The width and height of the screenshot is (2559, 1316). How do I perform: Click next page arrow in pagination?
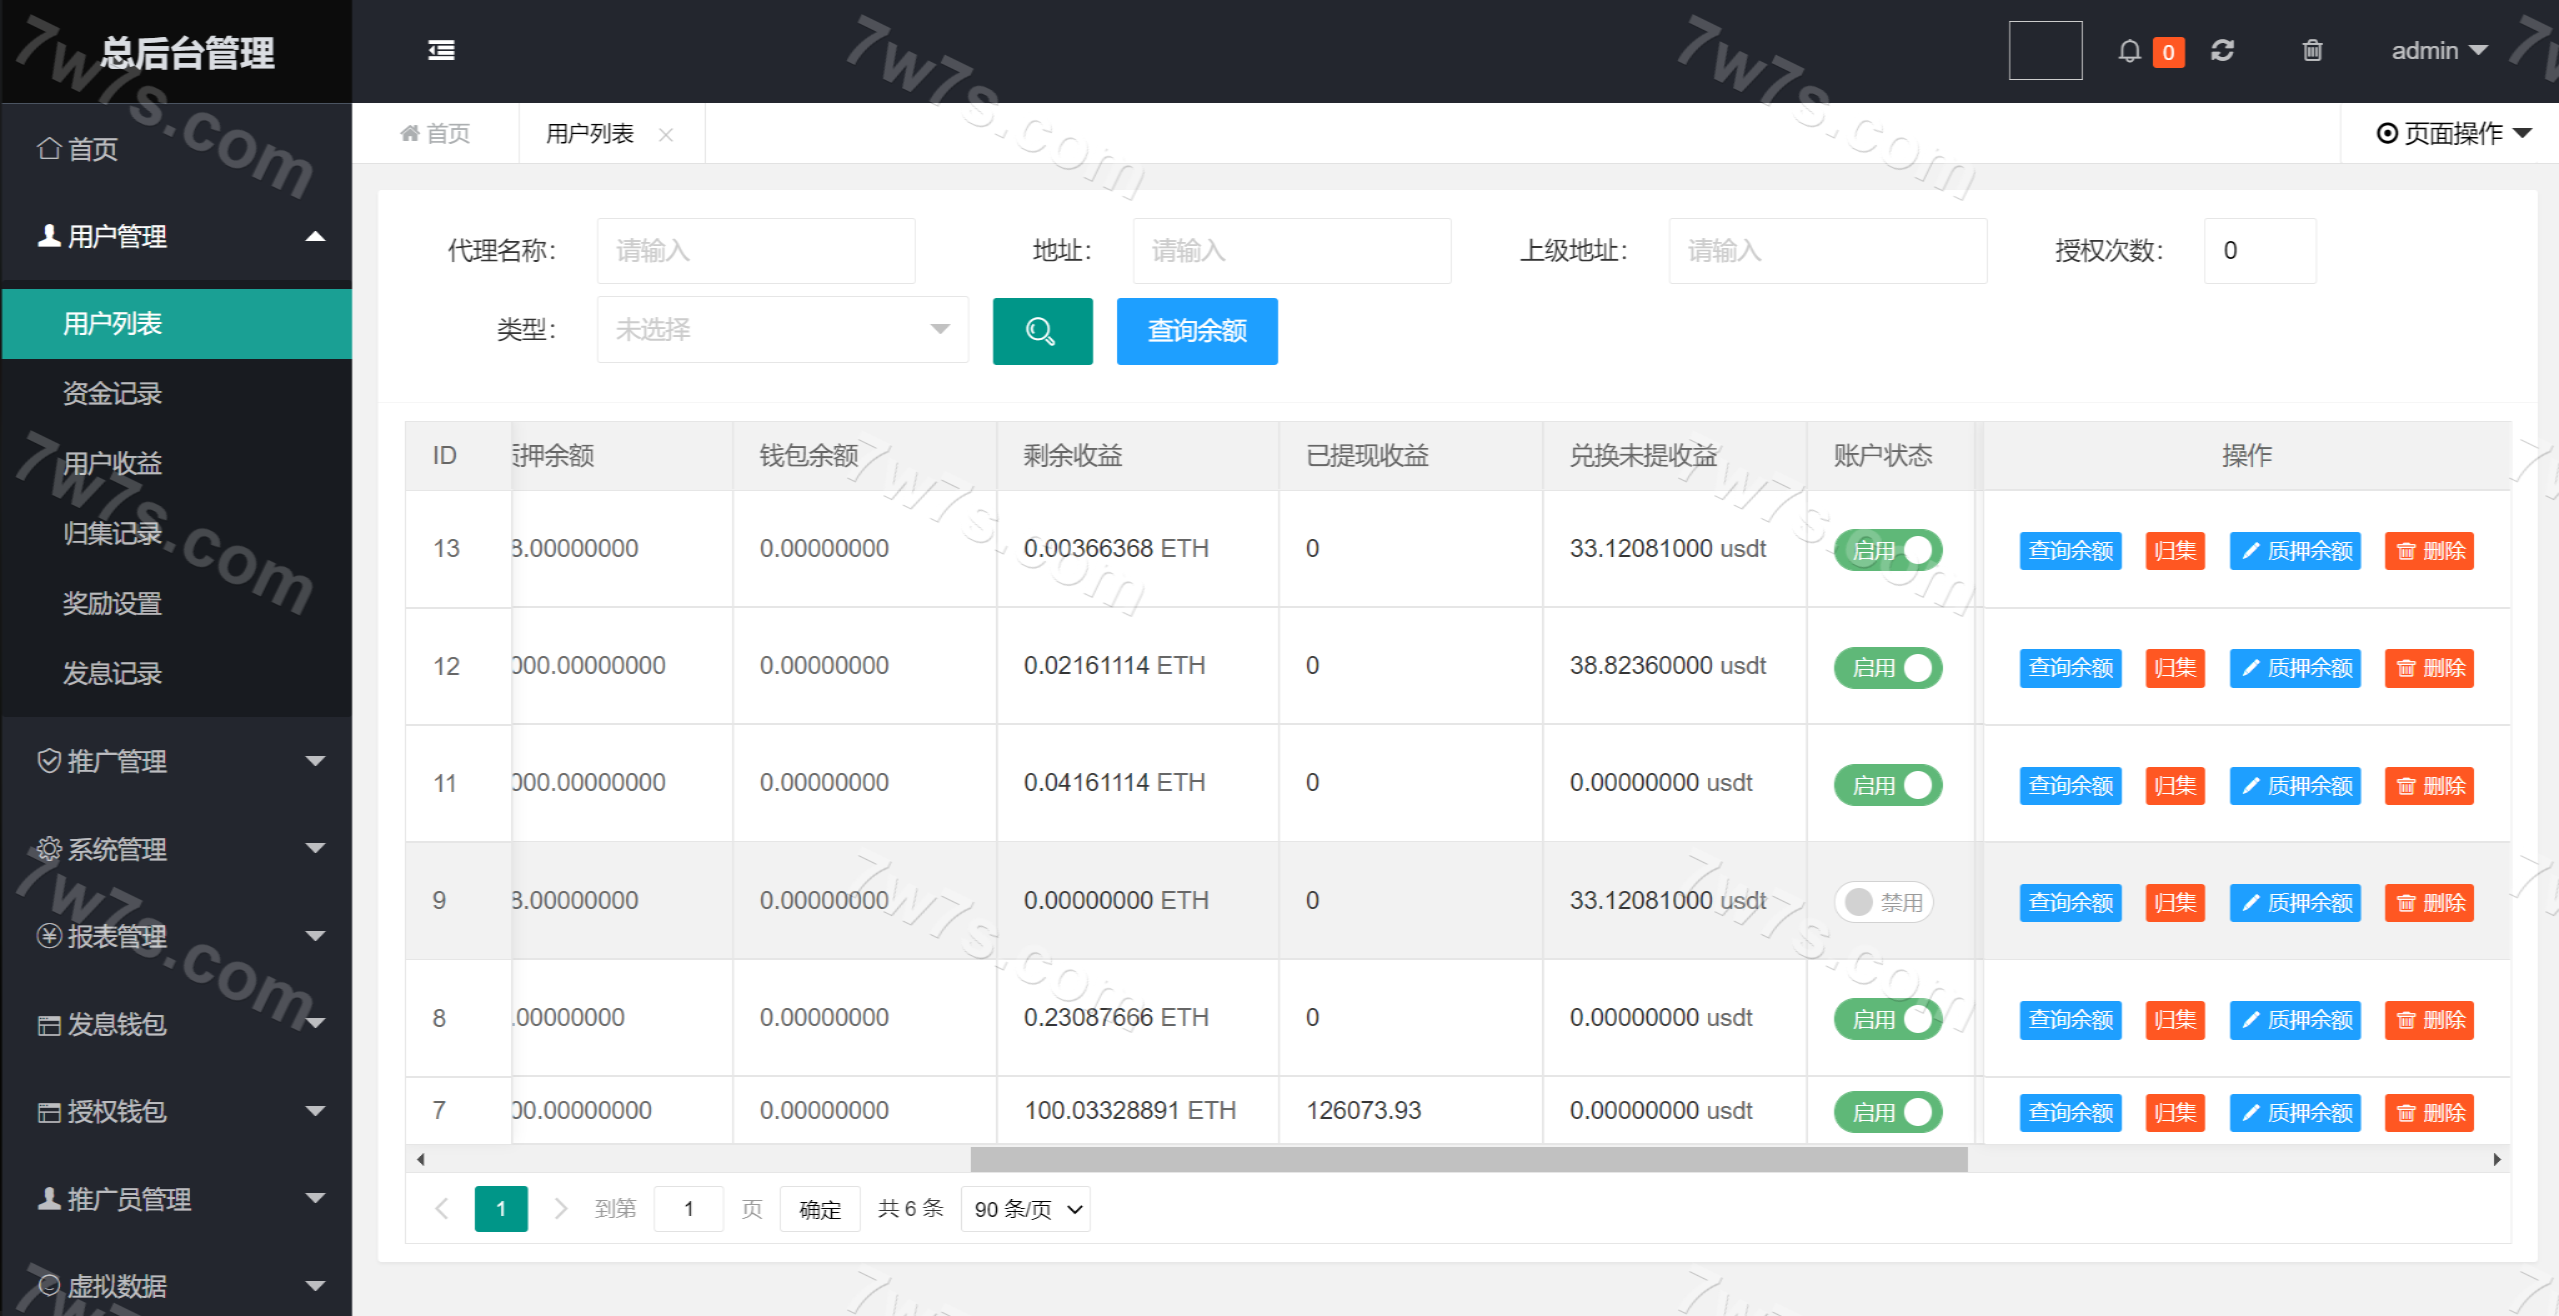coord(560,1209)
